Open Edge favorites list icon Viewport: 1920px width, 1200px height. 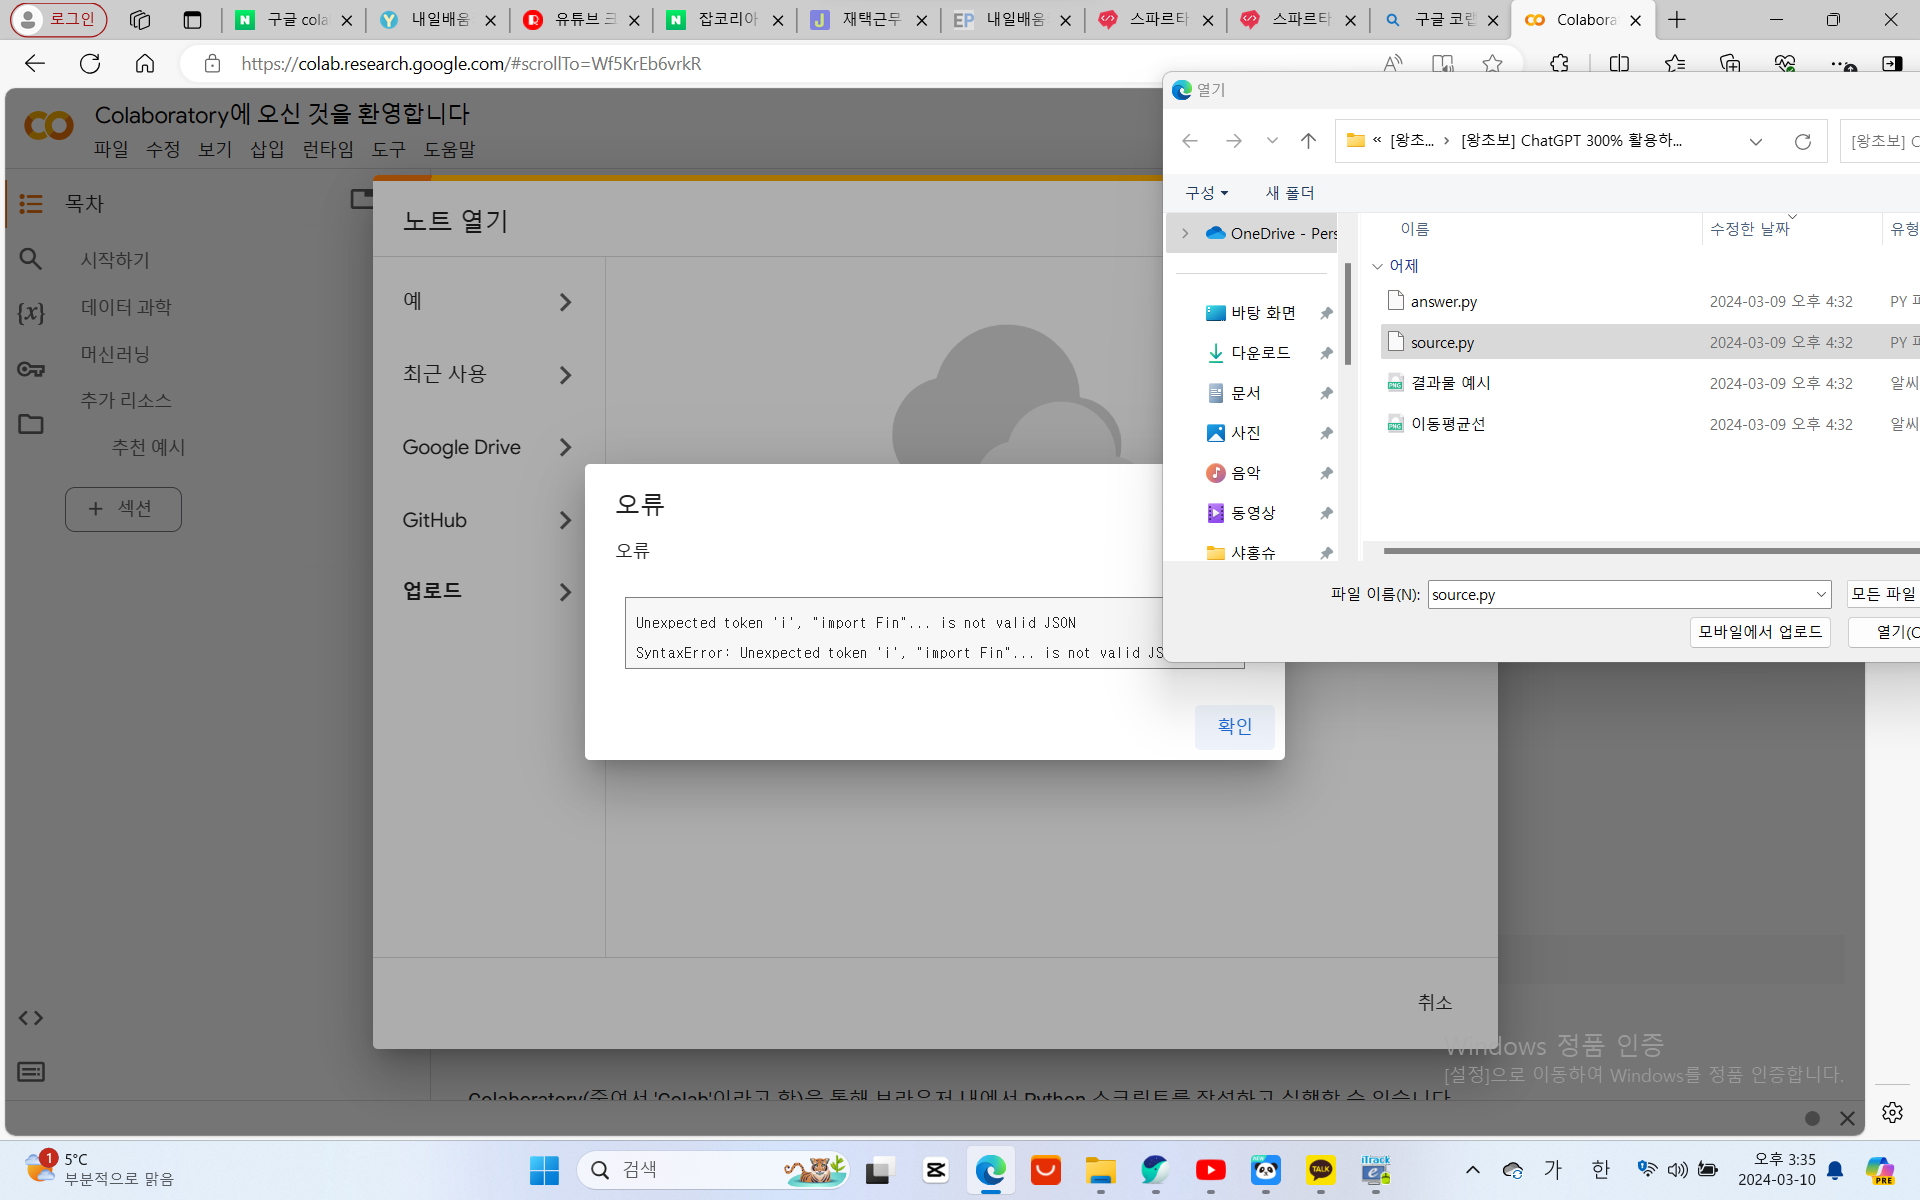[1675, 64]
